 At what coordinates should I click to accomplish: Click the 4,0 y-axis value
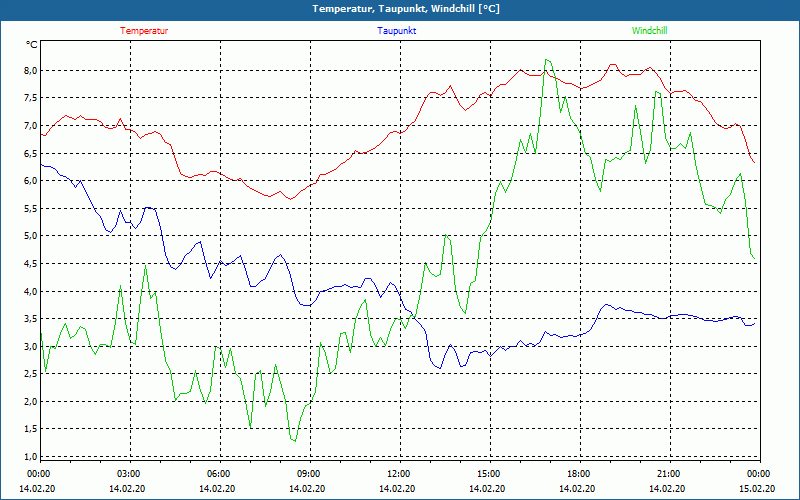[31, 291]
